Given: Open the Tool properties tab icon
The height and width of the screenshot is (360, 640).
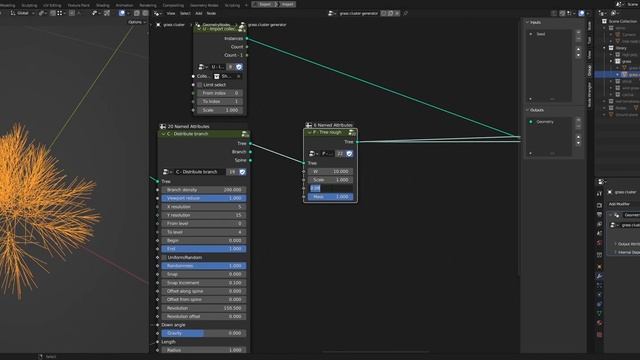Looking at the screenshot, I should (x=599, y=193).
